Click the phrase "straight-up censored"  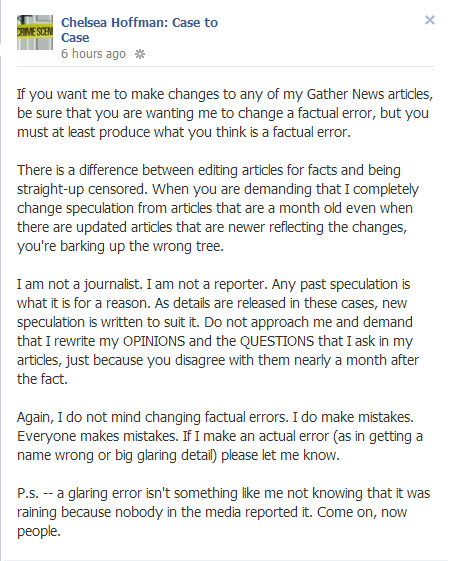82,189
